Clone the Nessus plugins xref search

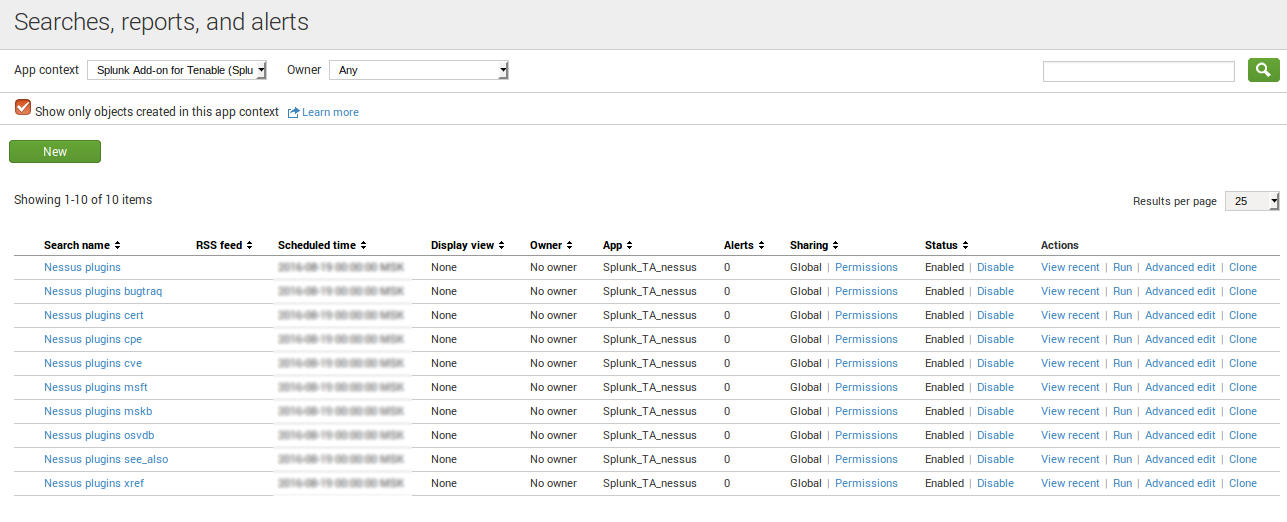[x=1243, y=484]
